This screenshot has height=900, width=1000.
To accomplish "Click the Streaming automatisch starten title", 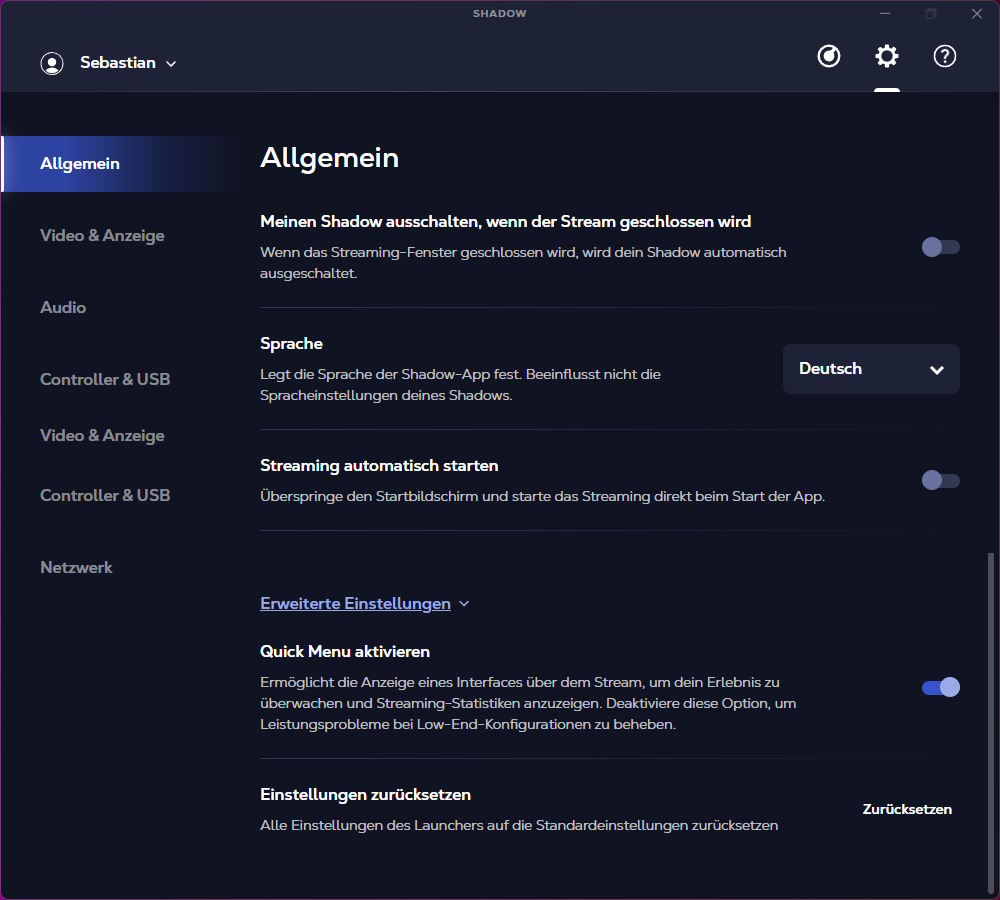I will pyautogui.click(x=379, y=466).
